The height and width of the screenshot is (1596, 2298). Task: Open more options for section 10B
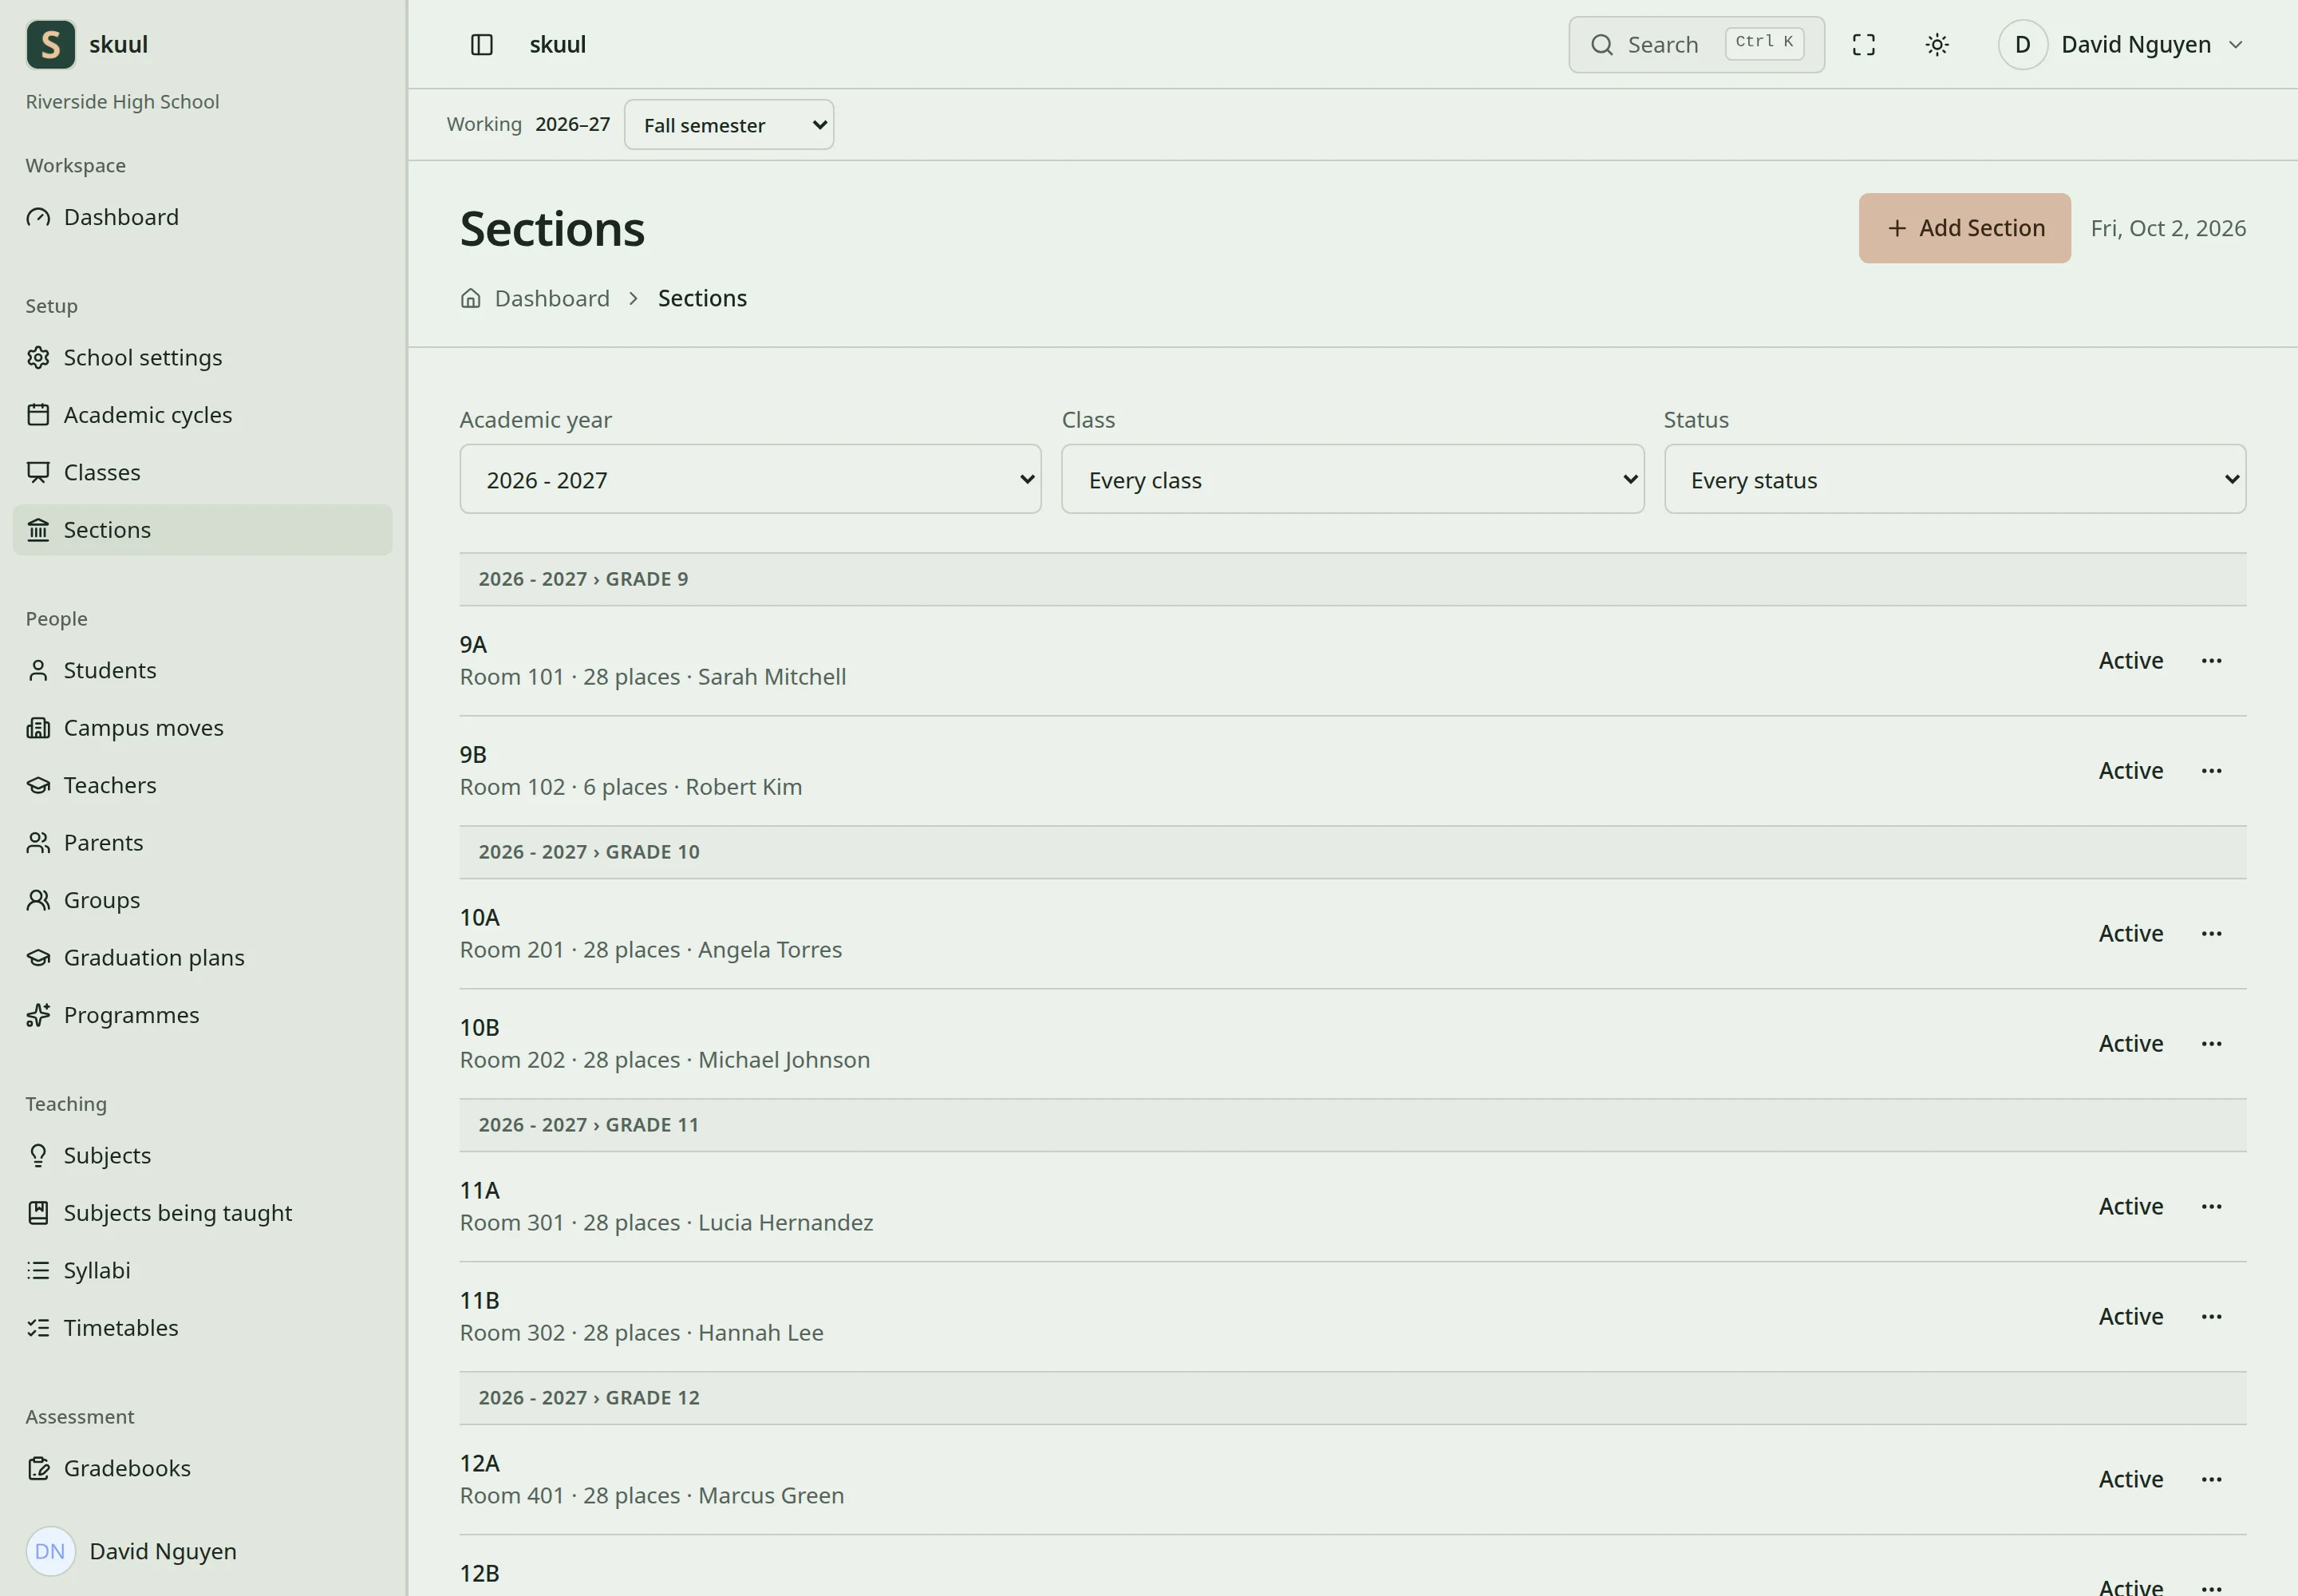click(x=2211, y=1044)
